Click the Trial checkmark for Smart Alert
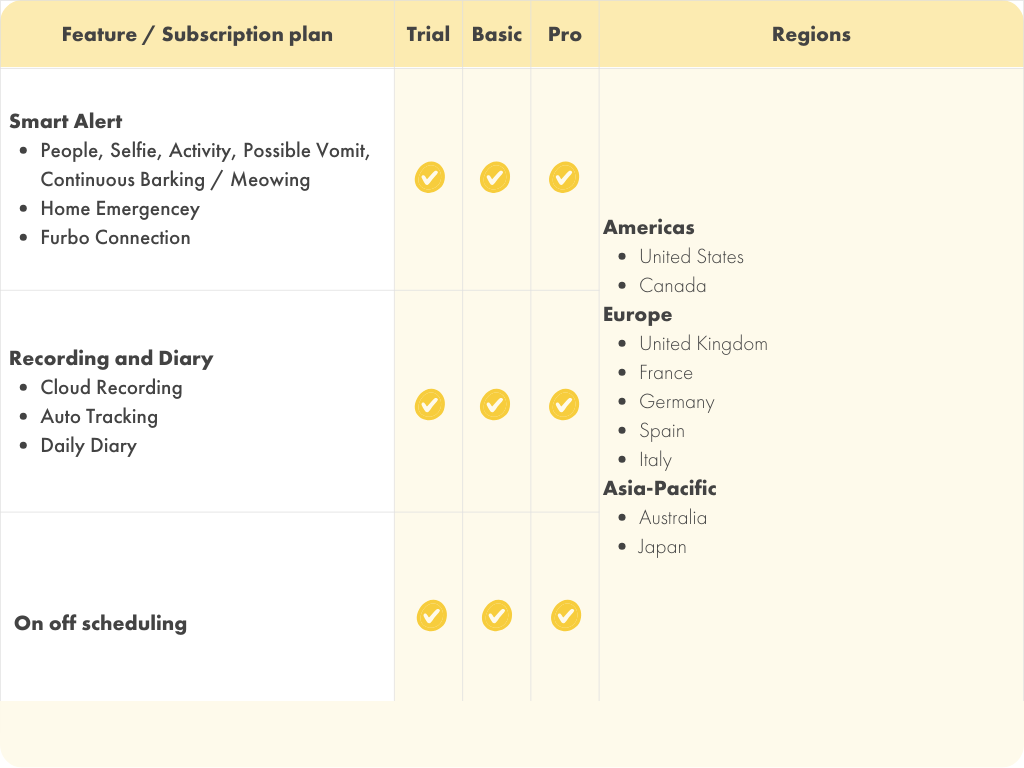Image resolution: width=1024 pixels, height=768 pixels. [x=430, y=178]
